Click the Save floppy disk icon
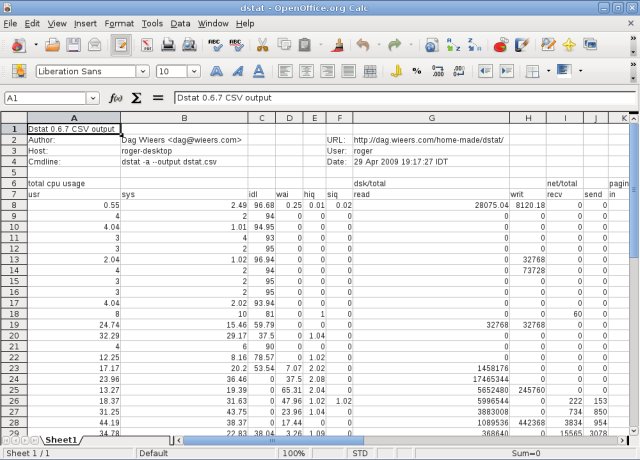640x460 pixels. [73, 45]
